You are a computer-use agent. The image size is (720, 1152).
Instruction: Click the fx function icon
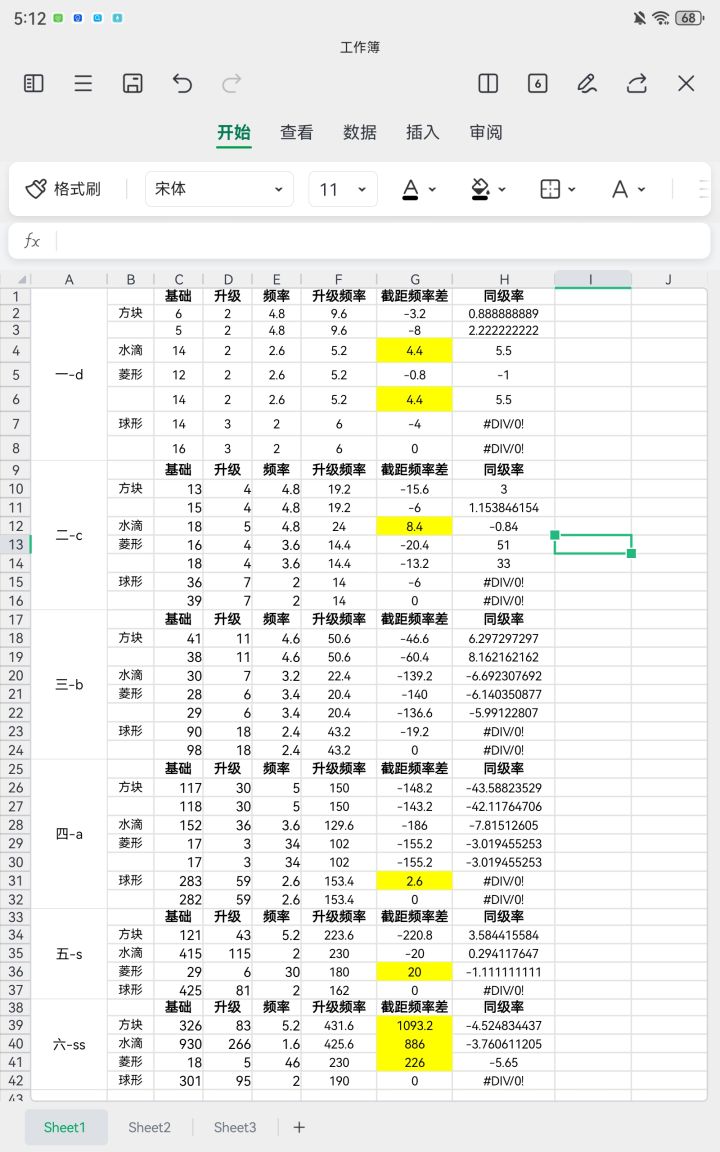[x=32, y=241]
